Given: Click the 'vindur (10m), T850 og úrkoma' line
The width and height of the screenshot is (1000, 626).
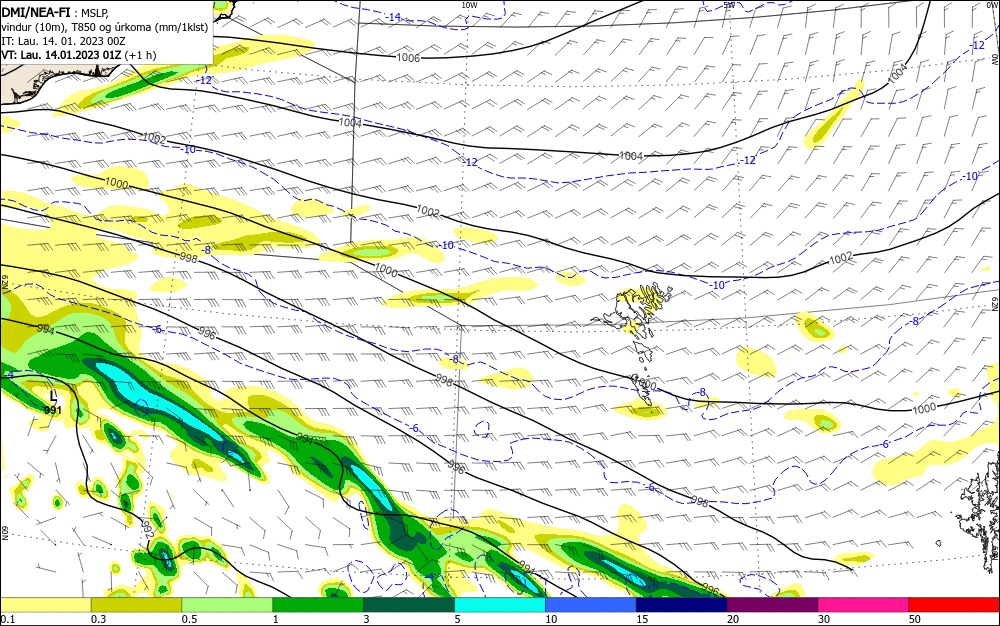Looking at the screenshot, I should 105,27.
